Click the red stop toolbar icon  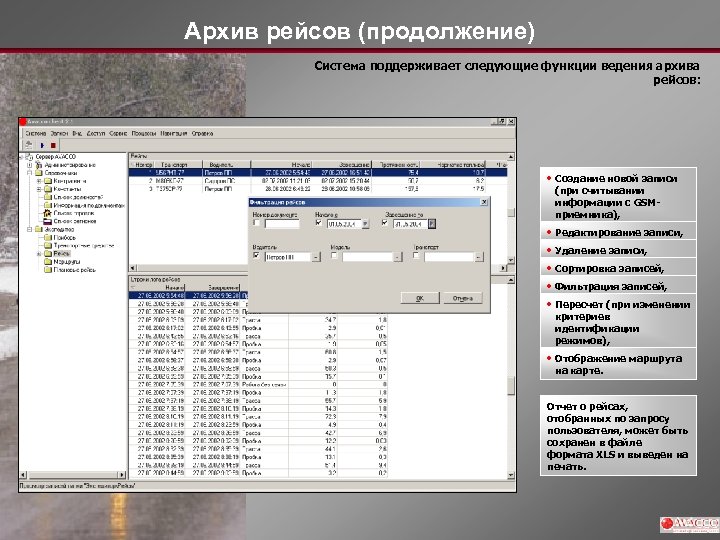coord(53,145)
